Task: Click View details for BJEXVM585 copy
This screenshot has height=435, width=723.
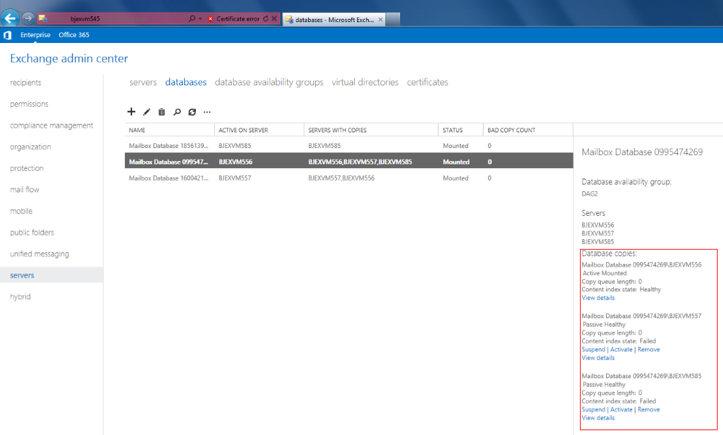Action: 598,418
